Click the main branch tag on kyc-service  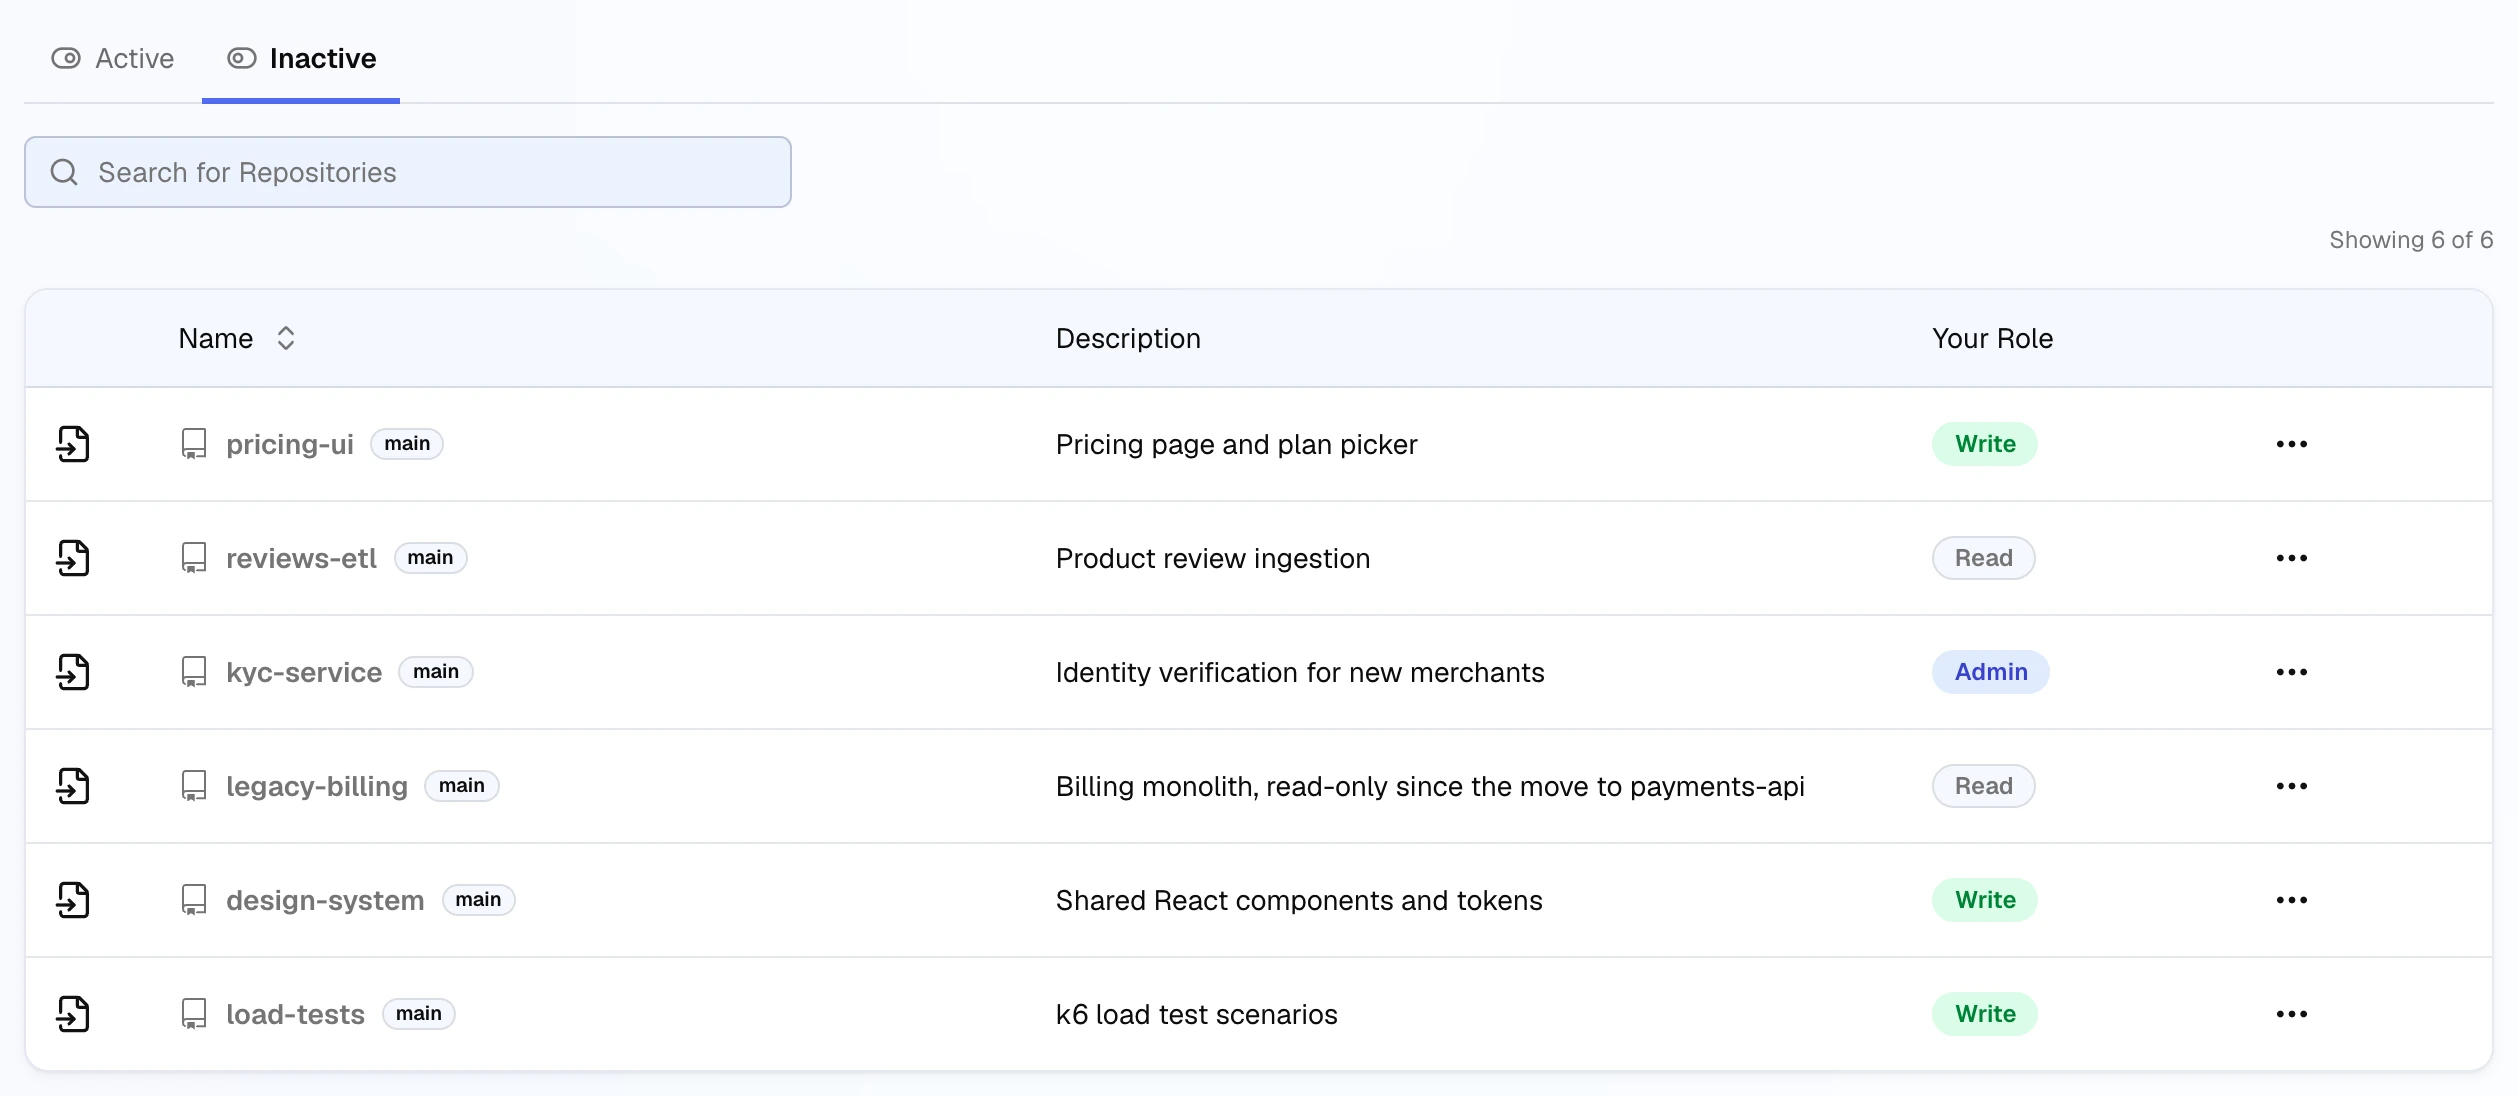pos(436,672)
